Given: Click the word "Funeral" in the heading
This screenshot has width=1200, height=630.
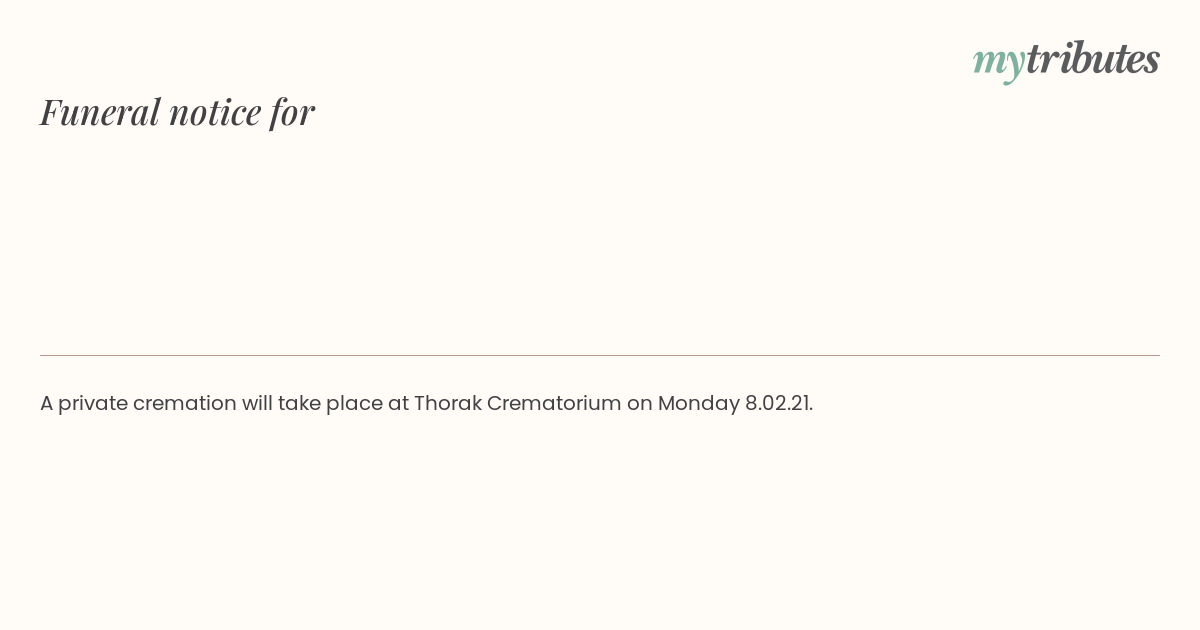Looking at the screenshot, I should pyautogui.click(x=99, y=112).
